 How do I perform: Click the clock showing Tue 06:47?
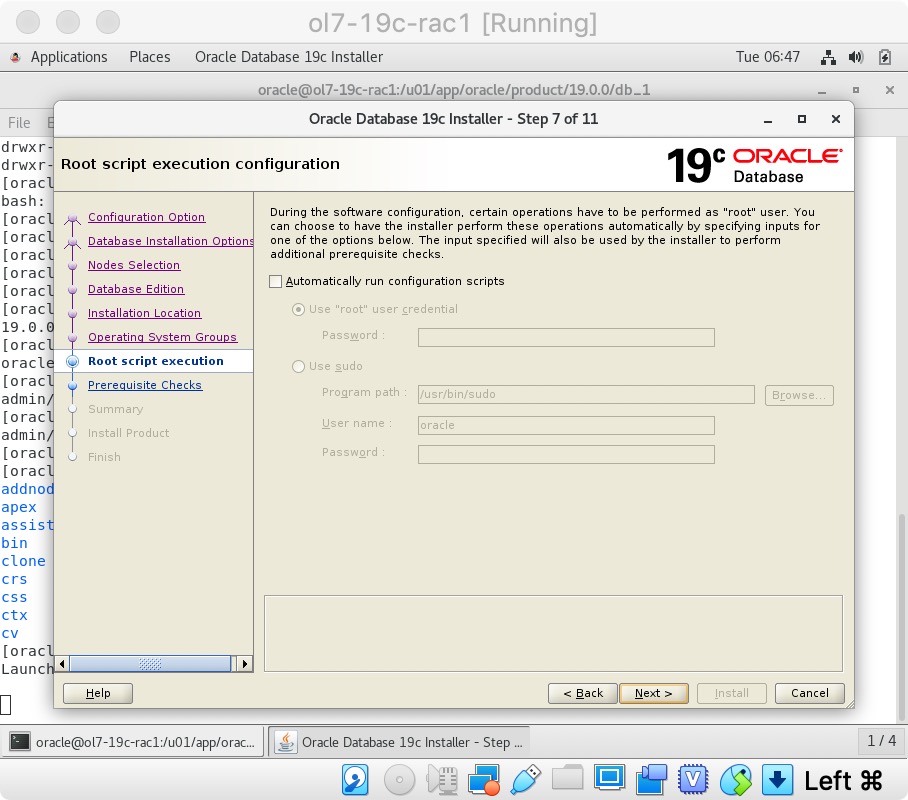coord(768,57)
